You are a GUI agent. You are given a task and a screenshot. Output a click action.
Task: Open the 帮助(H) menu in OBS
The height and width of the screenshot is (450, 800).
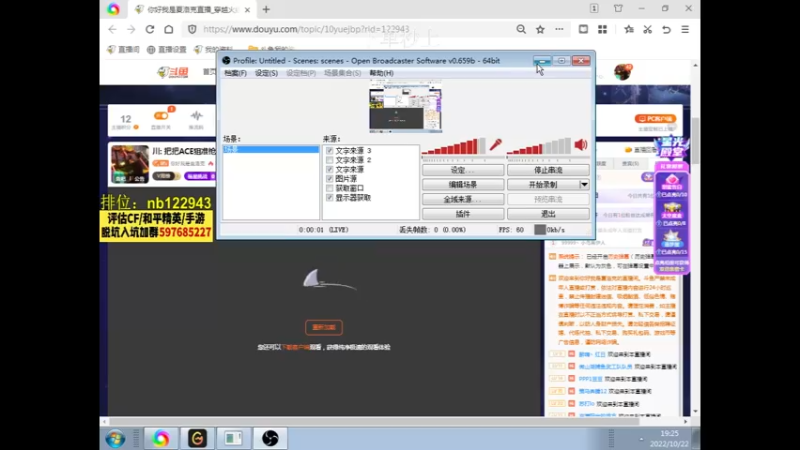tap(381, 73)
